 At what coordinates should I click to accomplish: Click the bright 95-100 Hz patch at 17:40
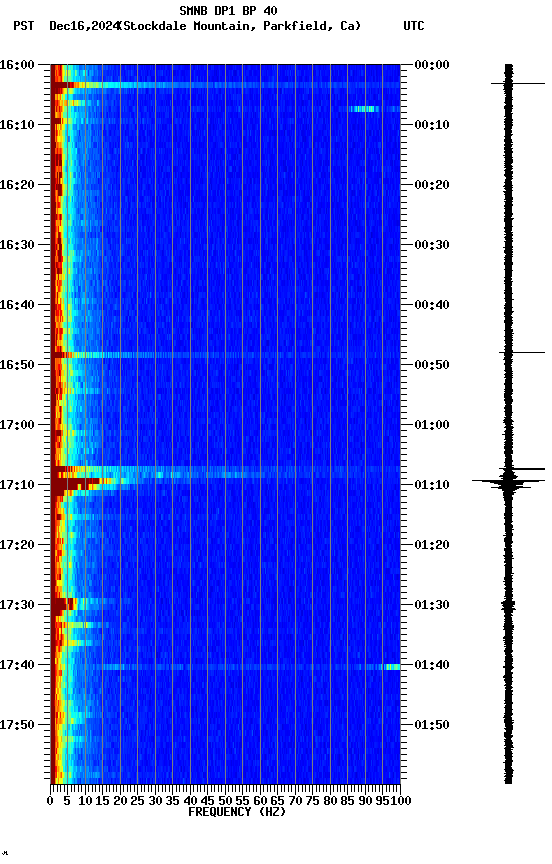[392, 667]
